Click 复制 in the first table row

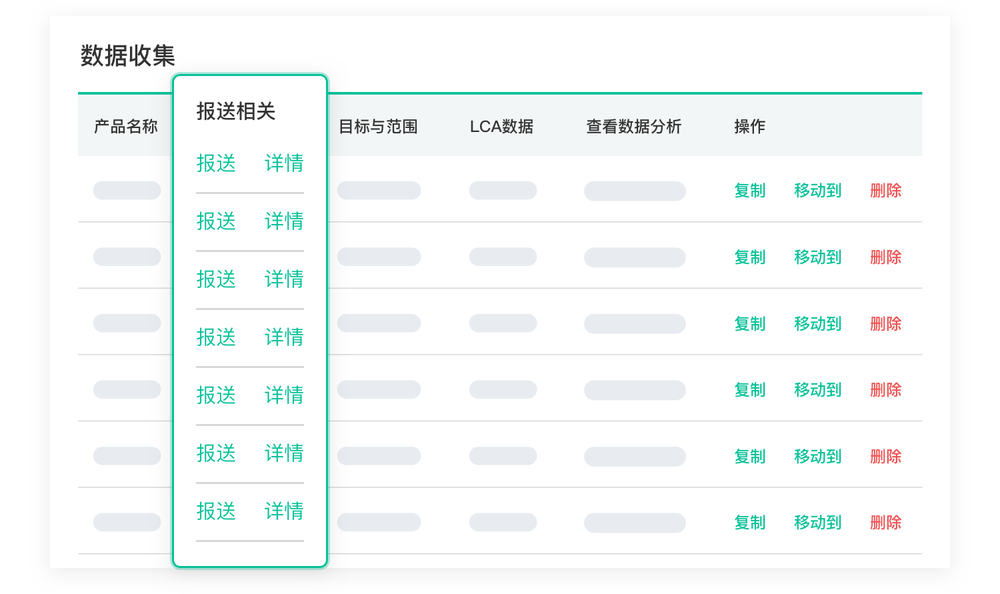[x=749, y=190]
